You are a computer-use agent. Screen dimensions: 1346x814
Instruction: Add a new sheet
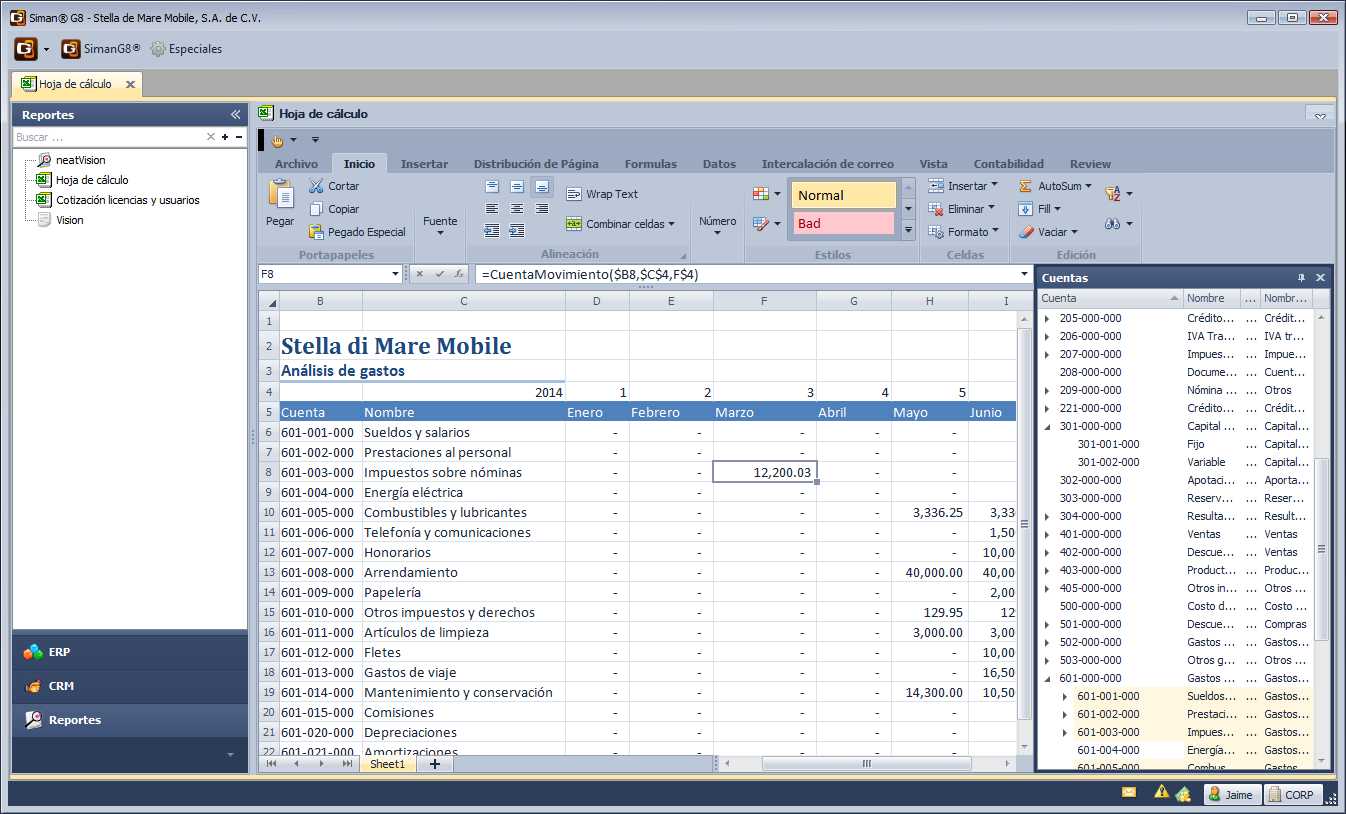point(434,764)
